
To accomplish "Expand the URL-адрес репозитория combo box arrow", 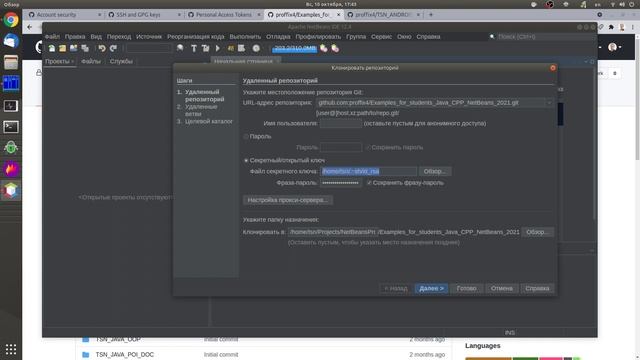I will coord(549,103).
